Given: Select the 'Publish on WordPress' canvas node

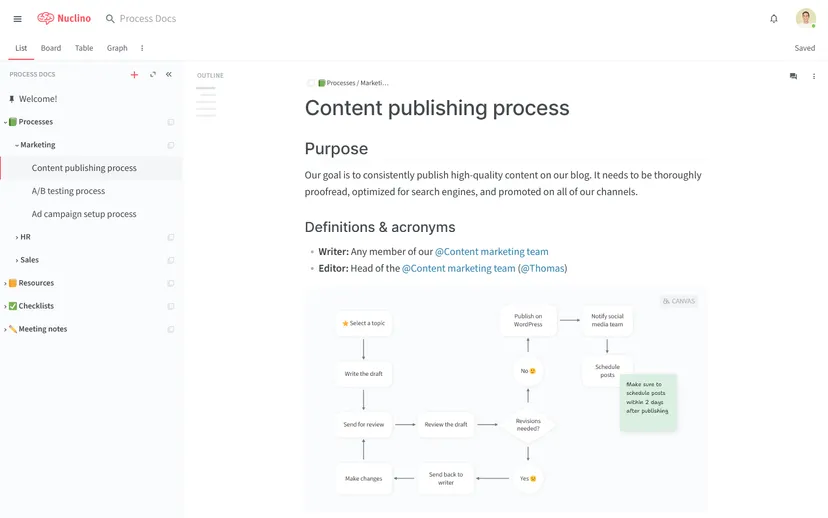Looking at the screenshot, I should (x=528, y=321).
